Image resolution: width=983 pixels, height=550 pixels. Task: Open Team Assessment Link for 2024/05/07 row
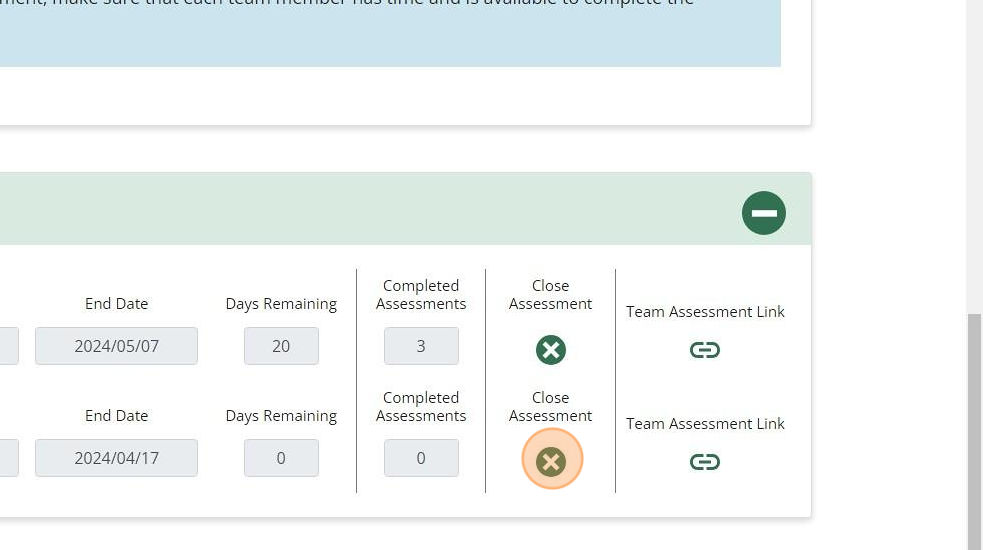[705, 350]
